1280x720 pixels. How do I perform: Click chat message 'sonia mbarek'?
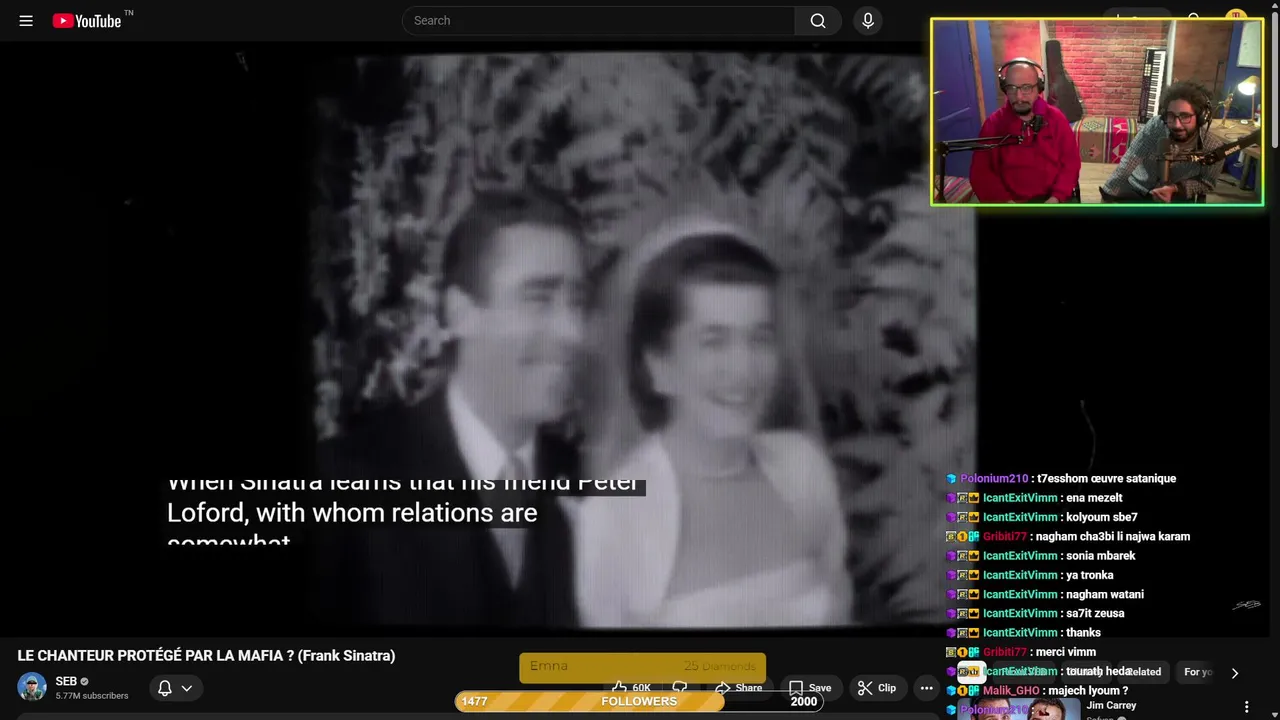[1100, 556]
